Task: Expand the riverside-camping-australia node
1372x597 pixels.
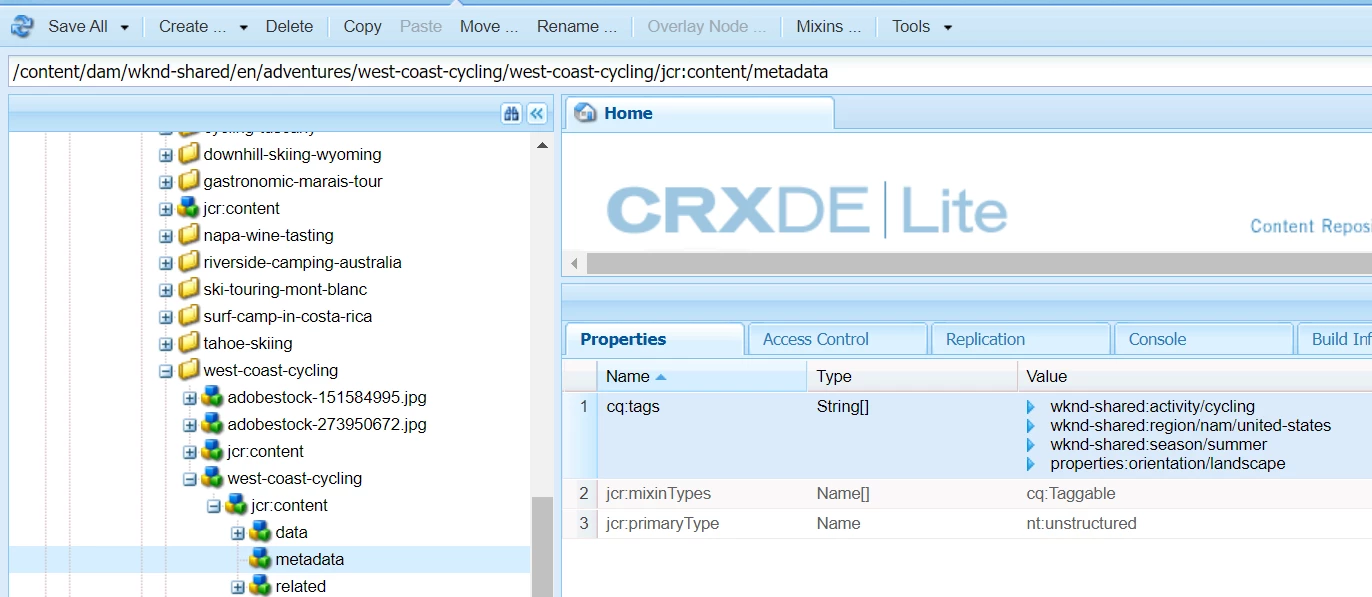Action: pos(166,263)
